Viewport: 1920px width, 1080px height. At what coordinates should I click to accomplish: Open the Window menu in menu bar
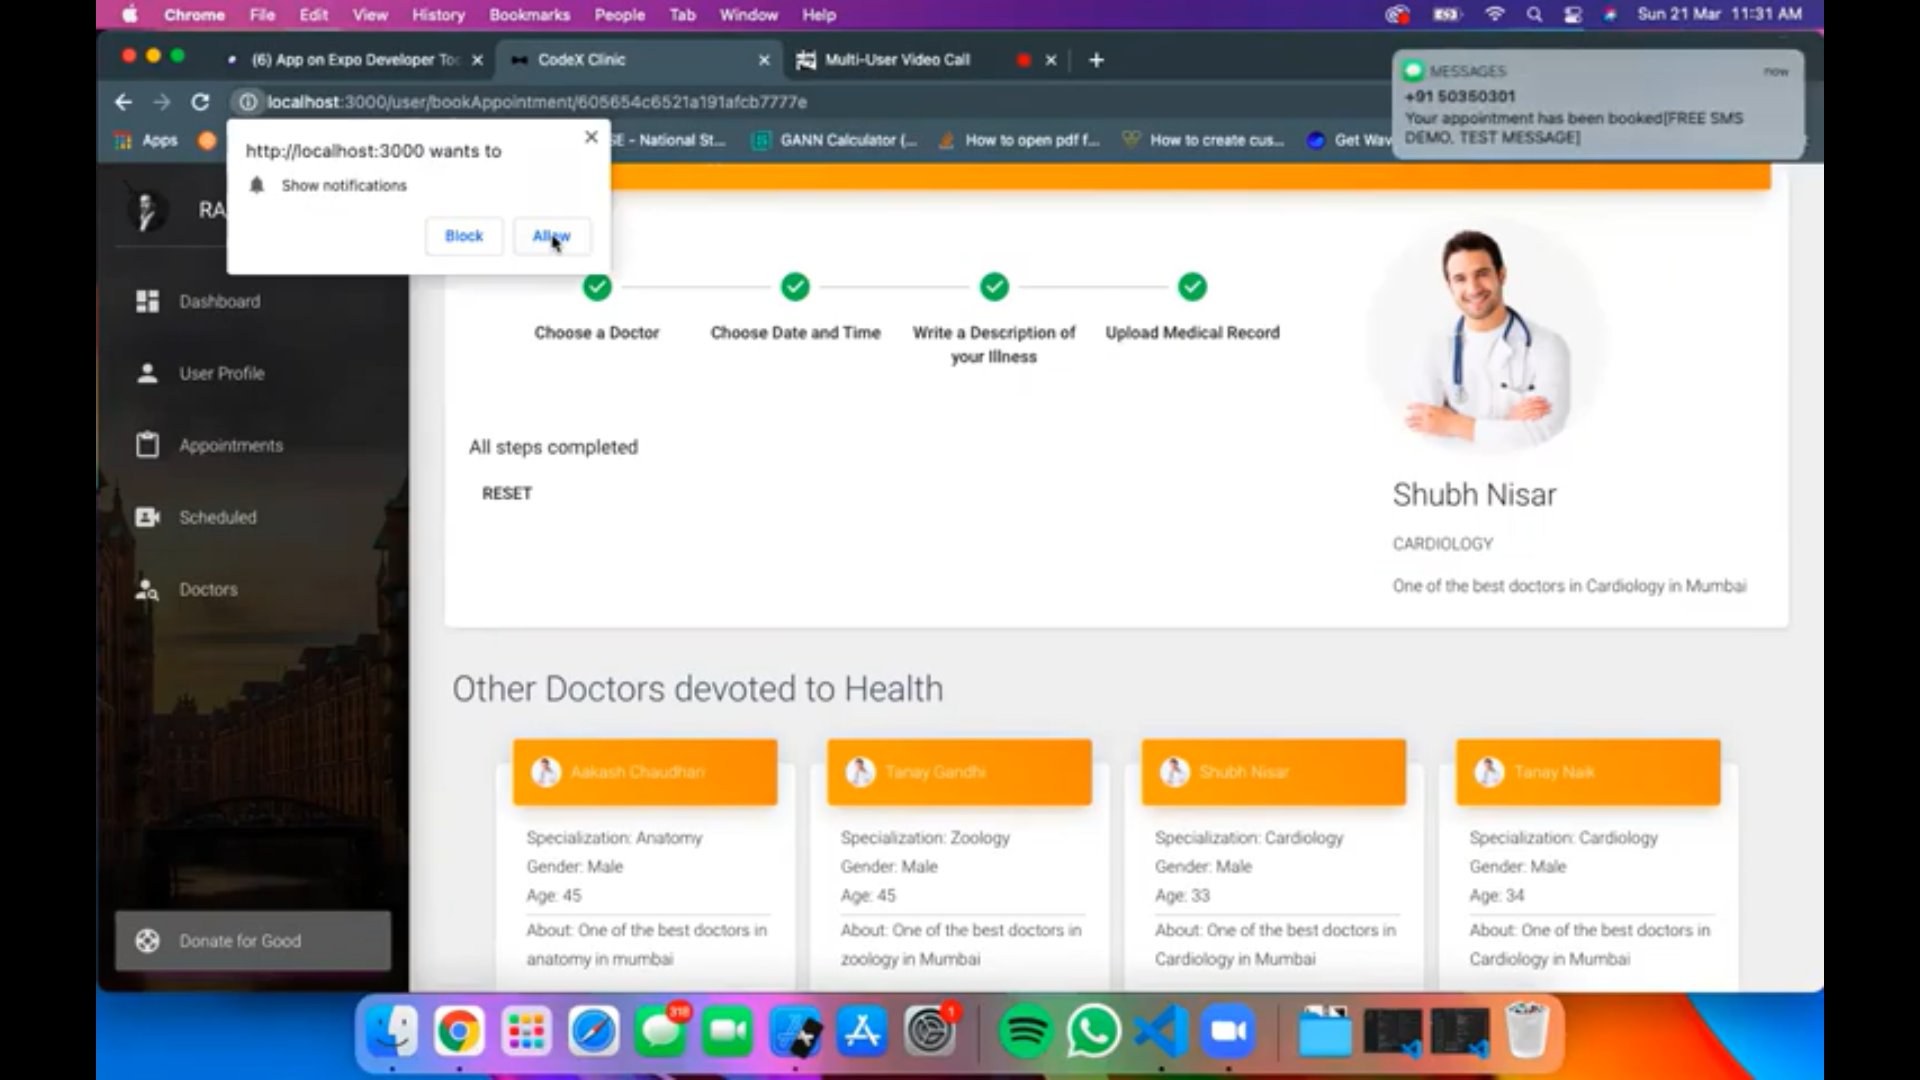[x=748, y=15]
